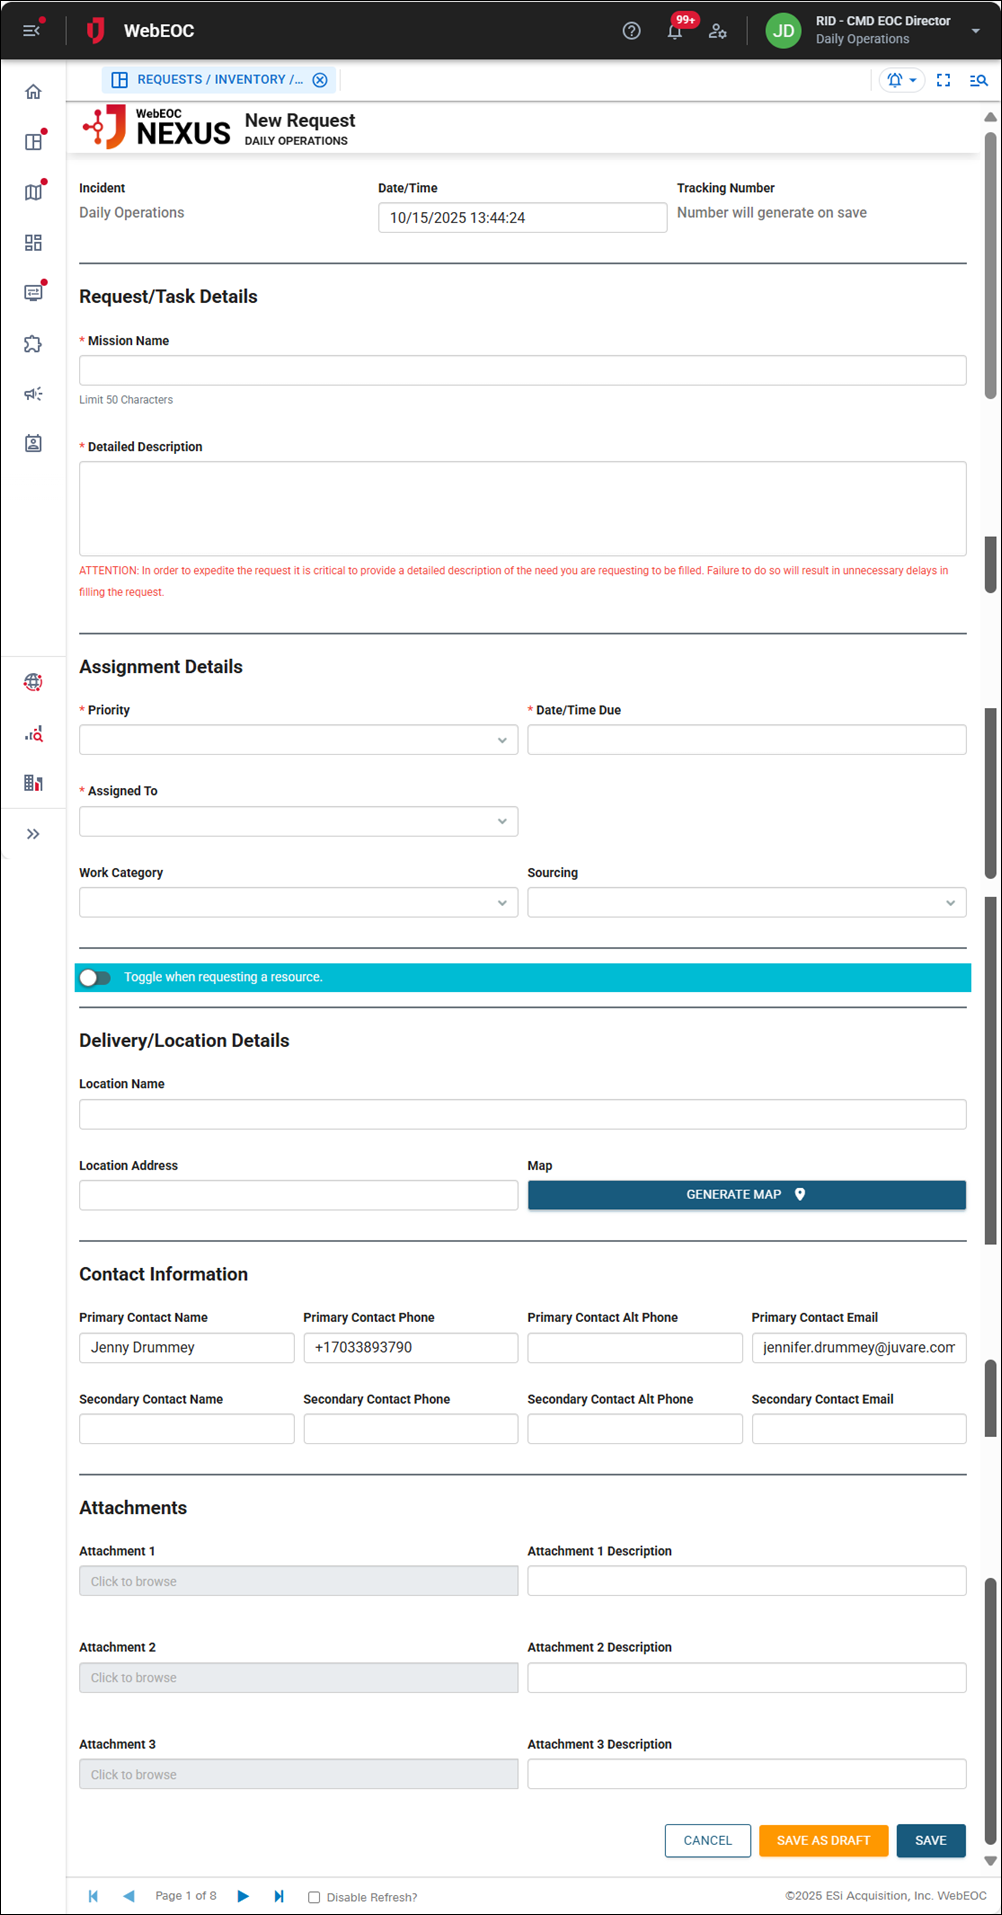
Task: Click the Primary Contact Alt Phone field
Action: tap(635, 1348)
